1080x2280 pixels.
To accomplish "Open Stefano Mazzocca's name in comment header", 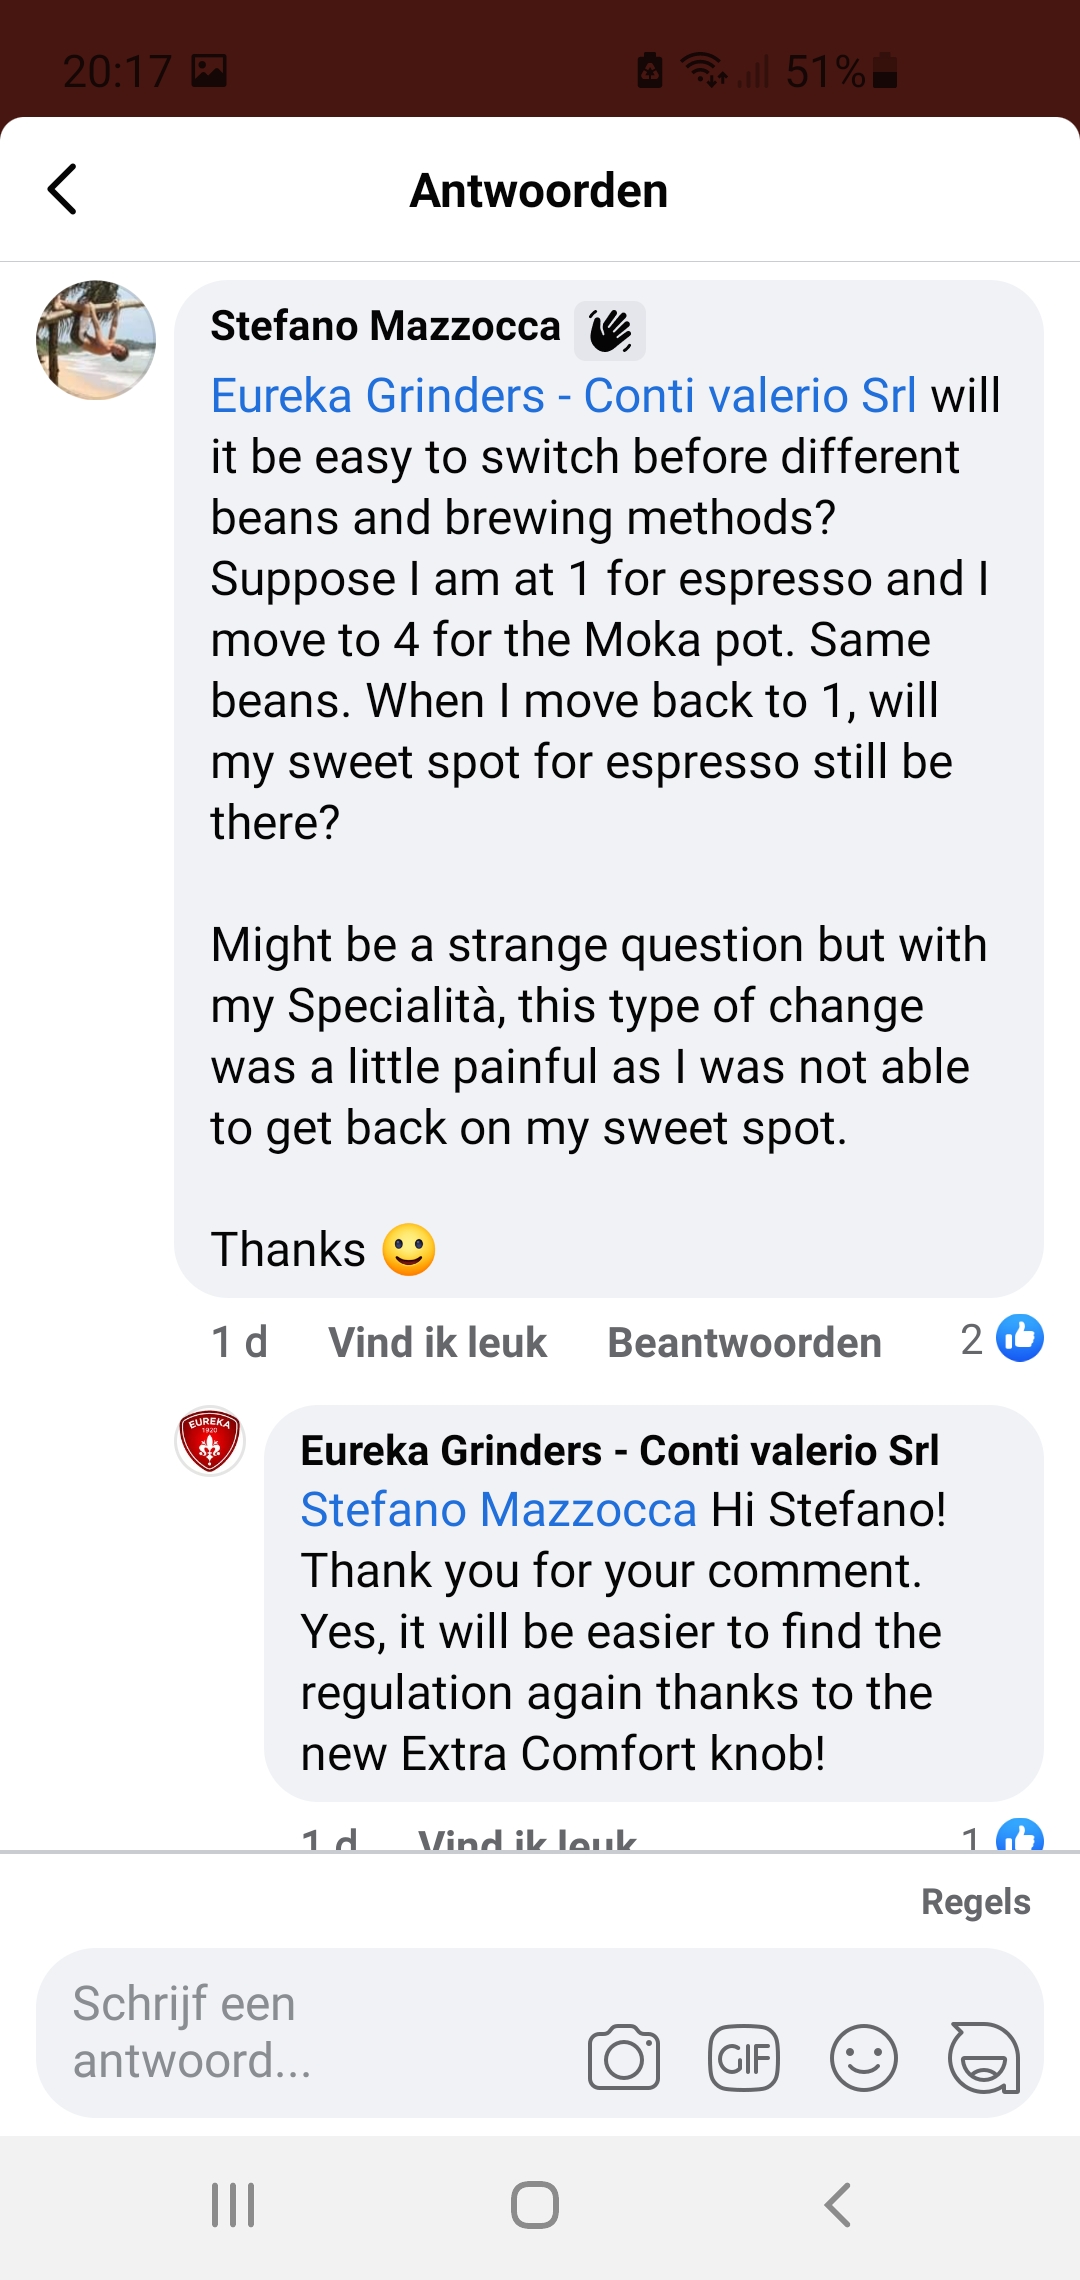I will 385,326.
